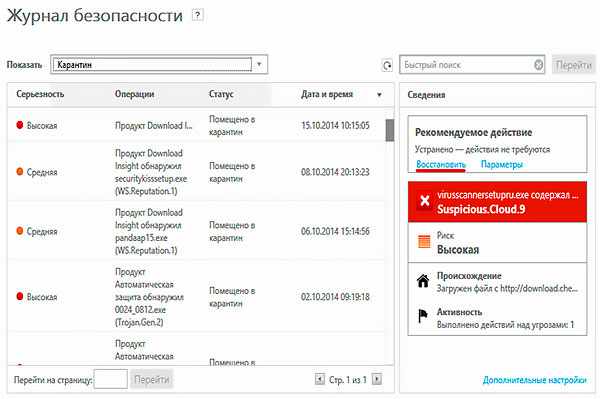Image resolution: width=600 pixels, height=399 pixels.
Task: Select the 08.10.2014 20:13:23 entry
Action: click(x=197, y=172)
